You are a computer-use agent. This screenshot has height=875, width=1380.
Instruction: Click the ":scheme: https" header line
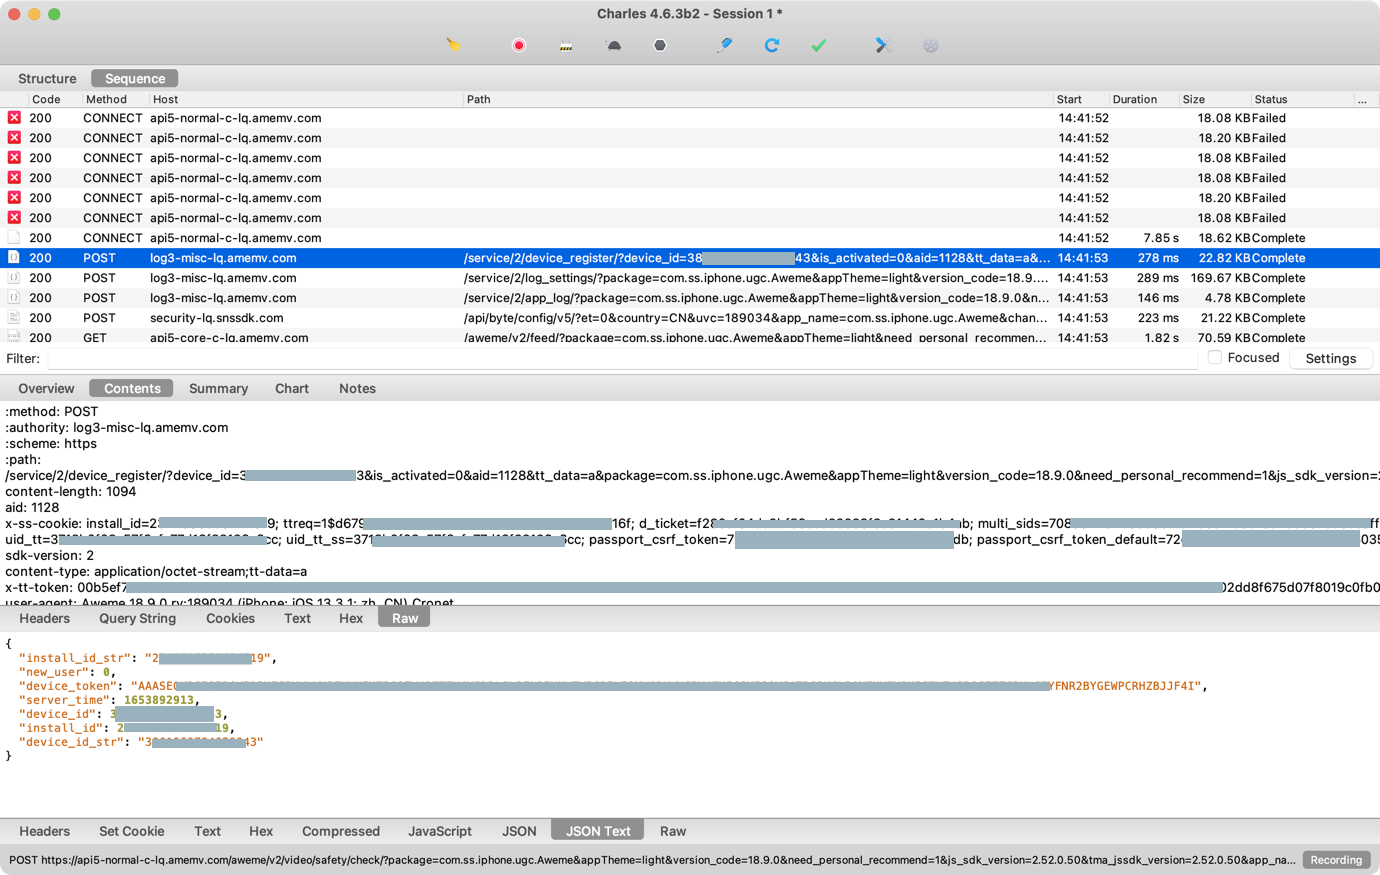51,443
